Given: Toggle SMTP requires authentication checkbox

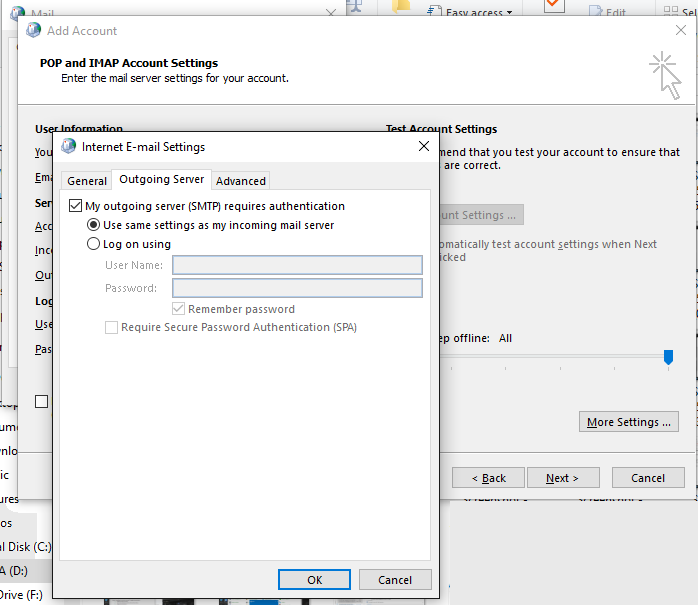Looking at the screenshot, I should pyautogui.click(x=76, y=206).
